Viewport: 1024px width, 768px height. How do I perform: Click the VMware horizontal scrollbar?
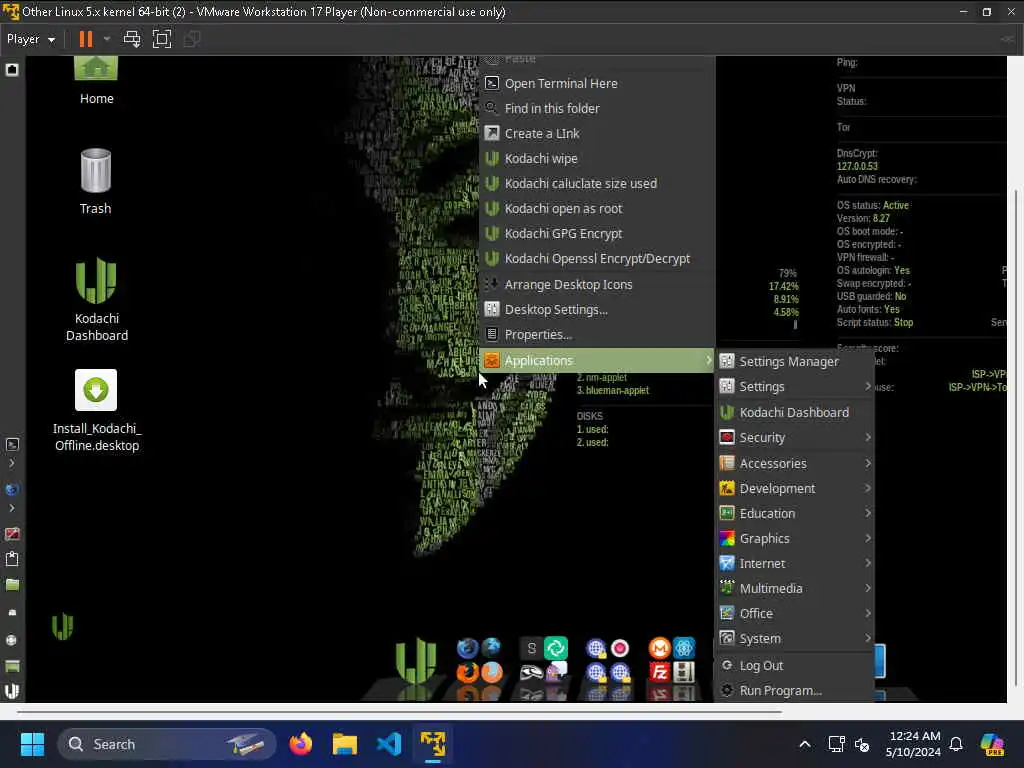click(x=399, y=712)
